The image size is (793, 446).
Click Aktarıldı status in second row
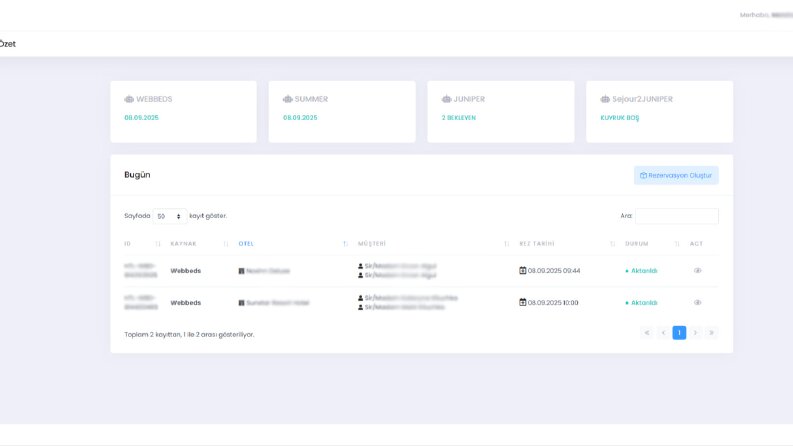click(x=641, y=303)
